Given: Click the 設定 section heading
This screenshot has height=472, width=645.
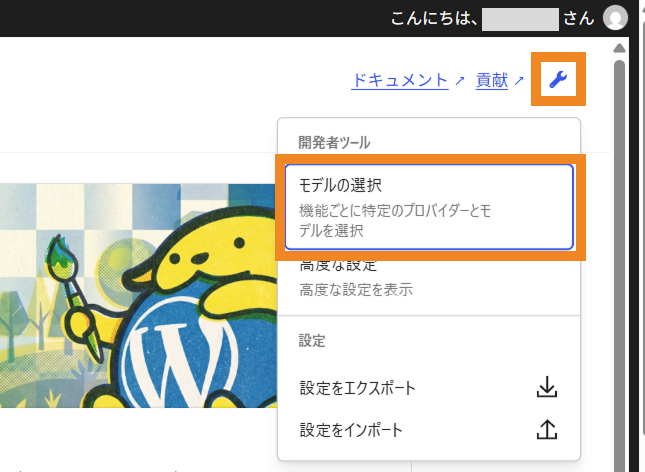Looking at the screenshot, I should click(312, 341).
